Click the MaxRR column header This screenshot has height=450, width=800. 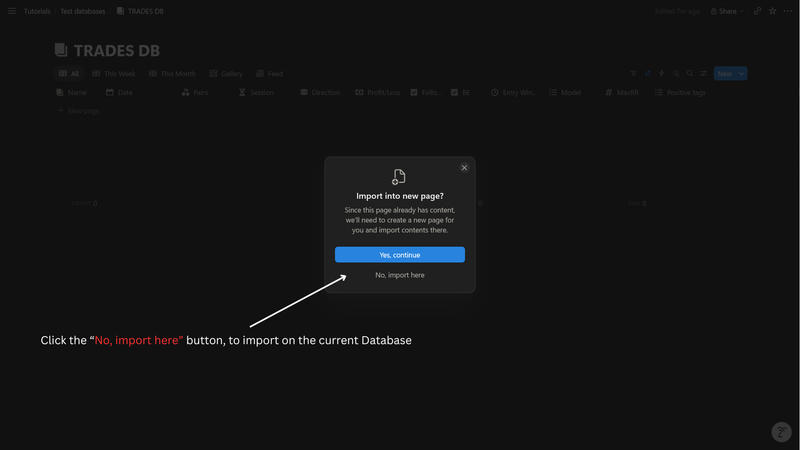click(x=621, y=92)
